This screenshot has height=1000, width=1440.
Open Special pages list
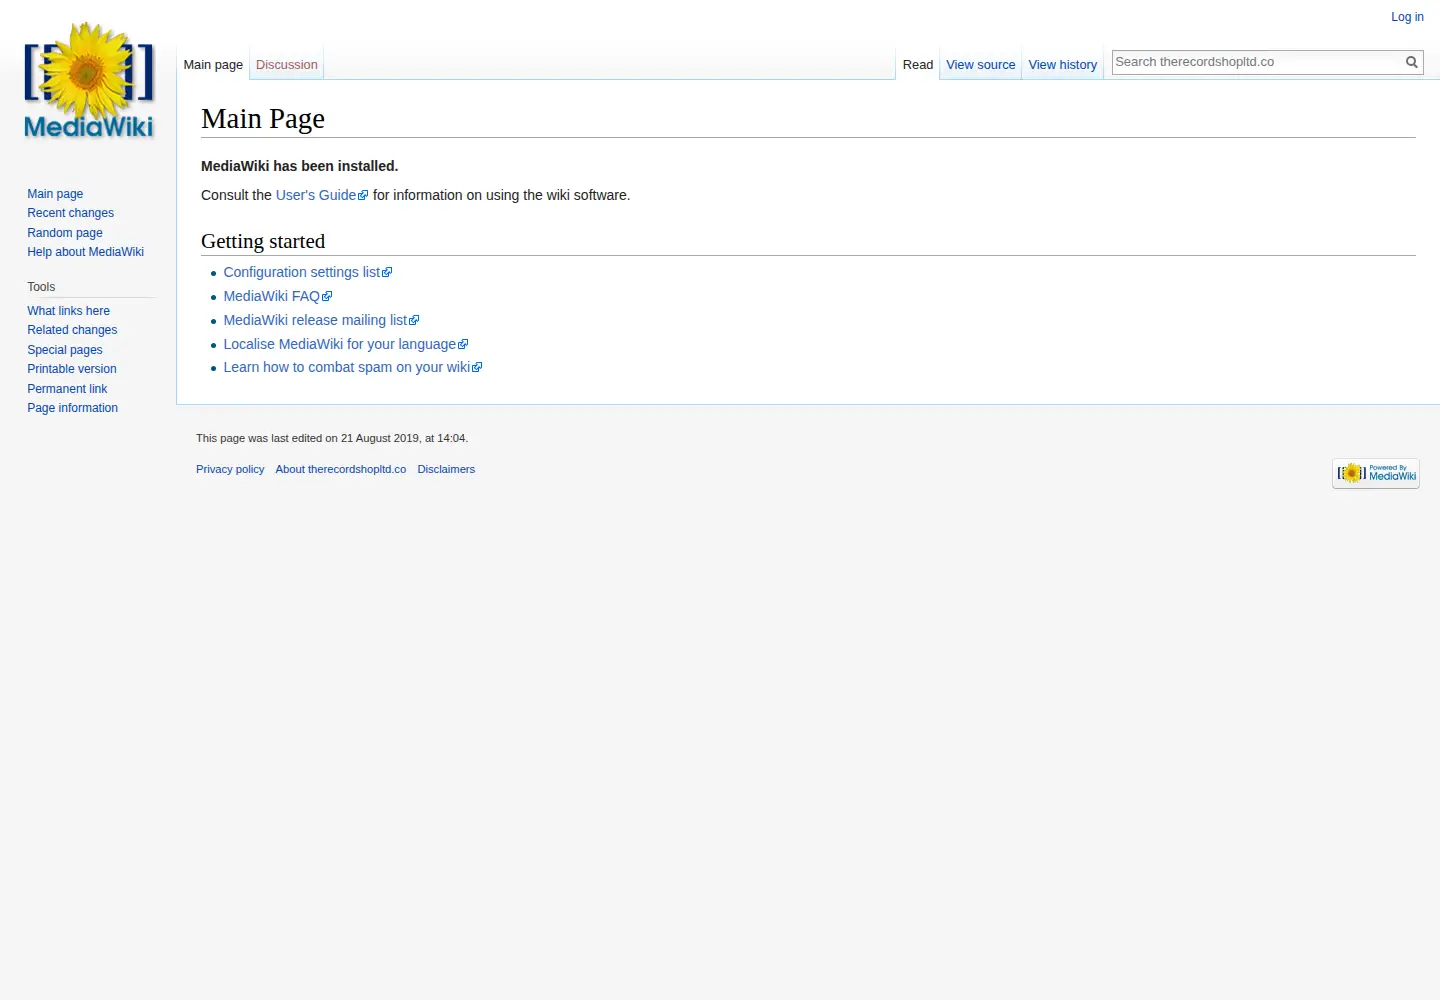pos(65,350)
